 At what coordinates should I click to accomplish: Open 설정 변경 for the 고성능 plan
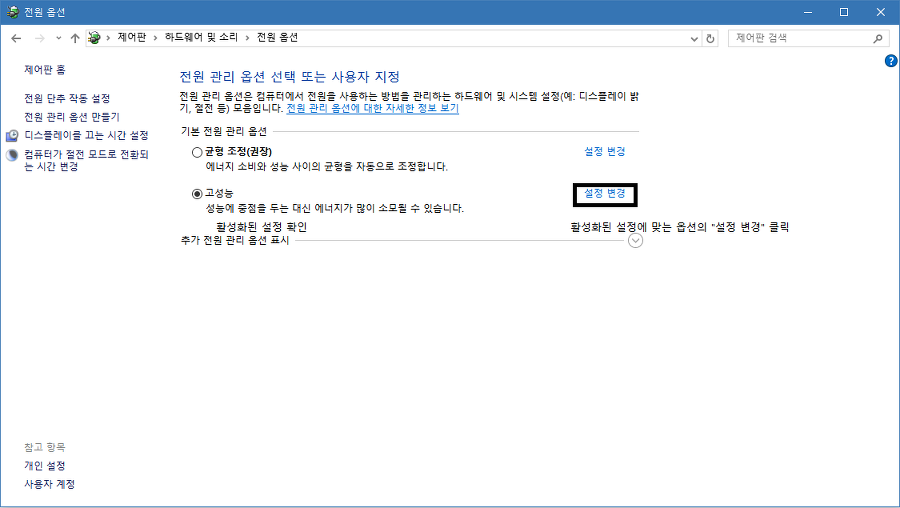point(605,193)
